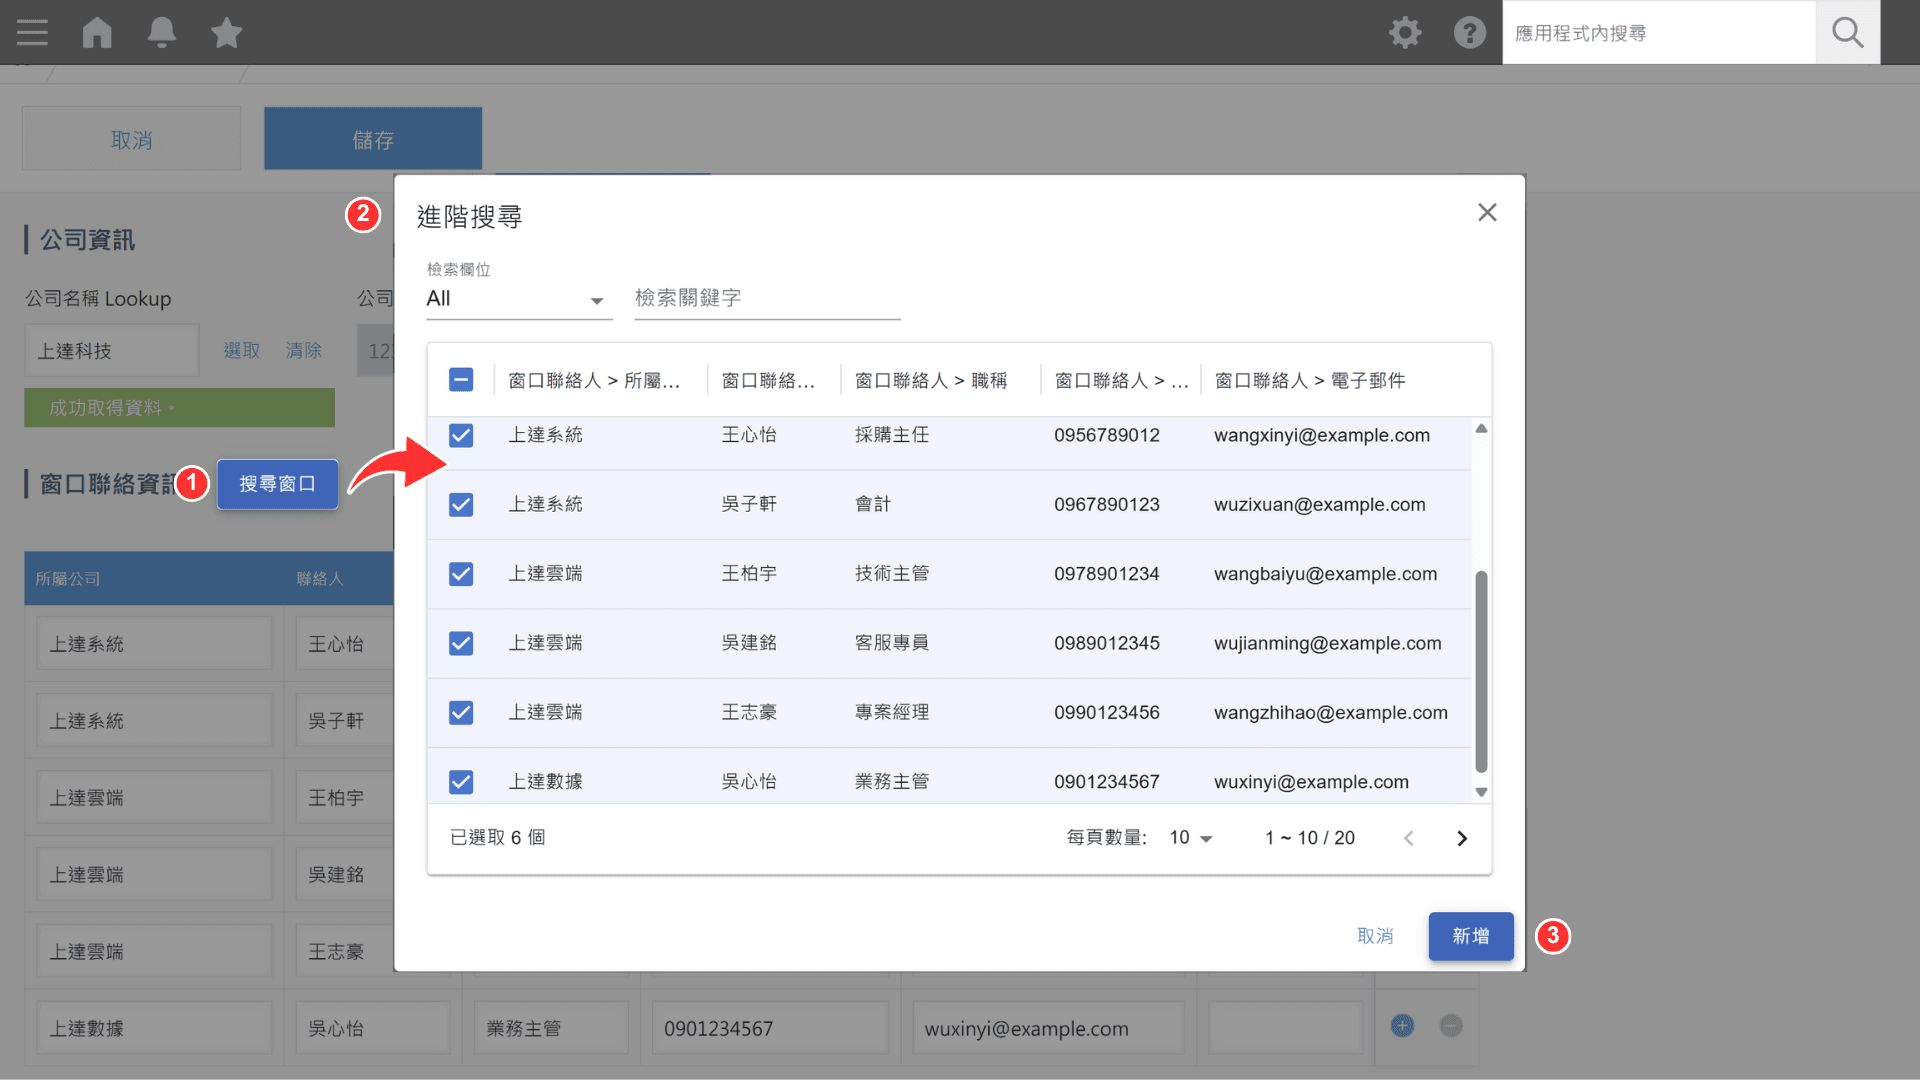This screenshot has height=1080, width=1920.
Task: Open the 每頁數量 dropdown showing 10
Action: [1190, 838]
